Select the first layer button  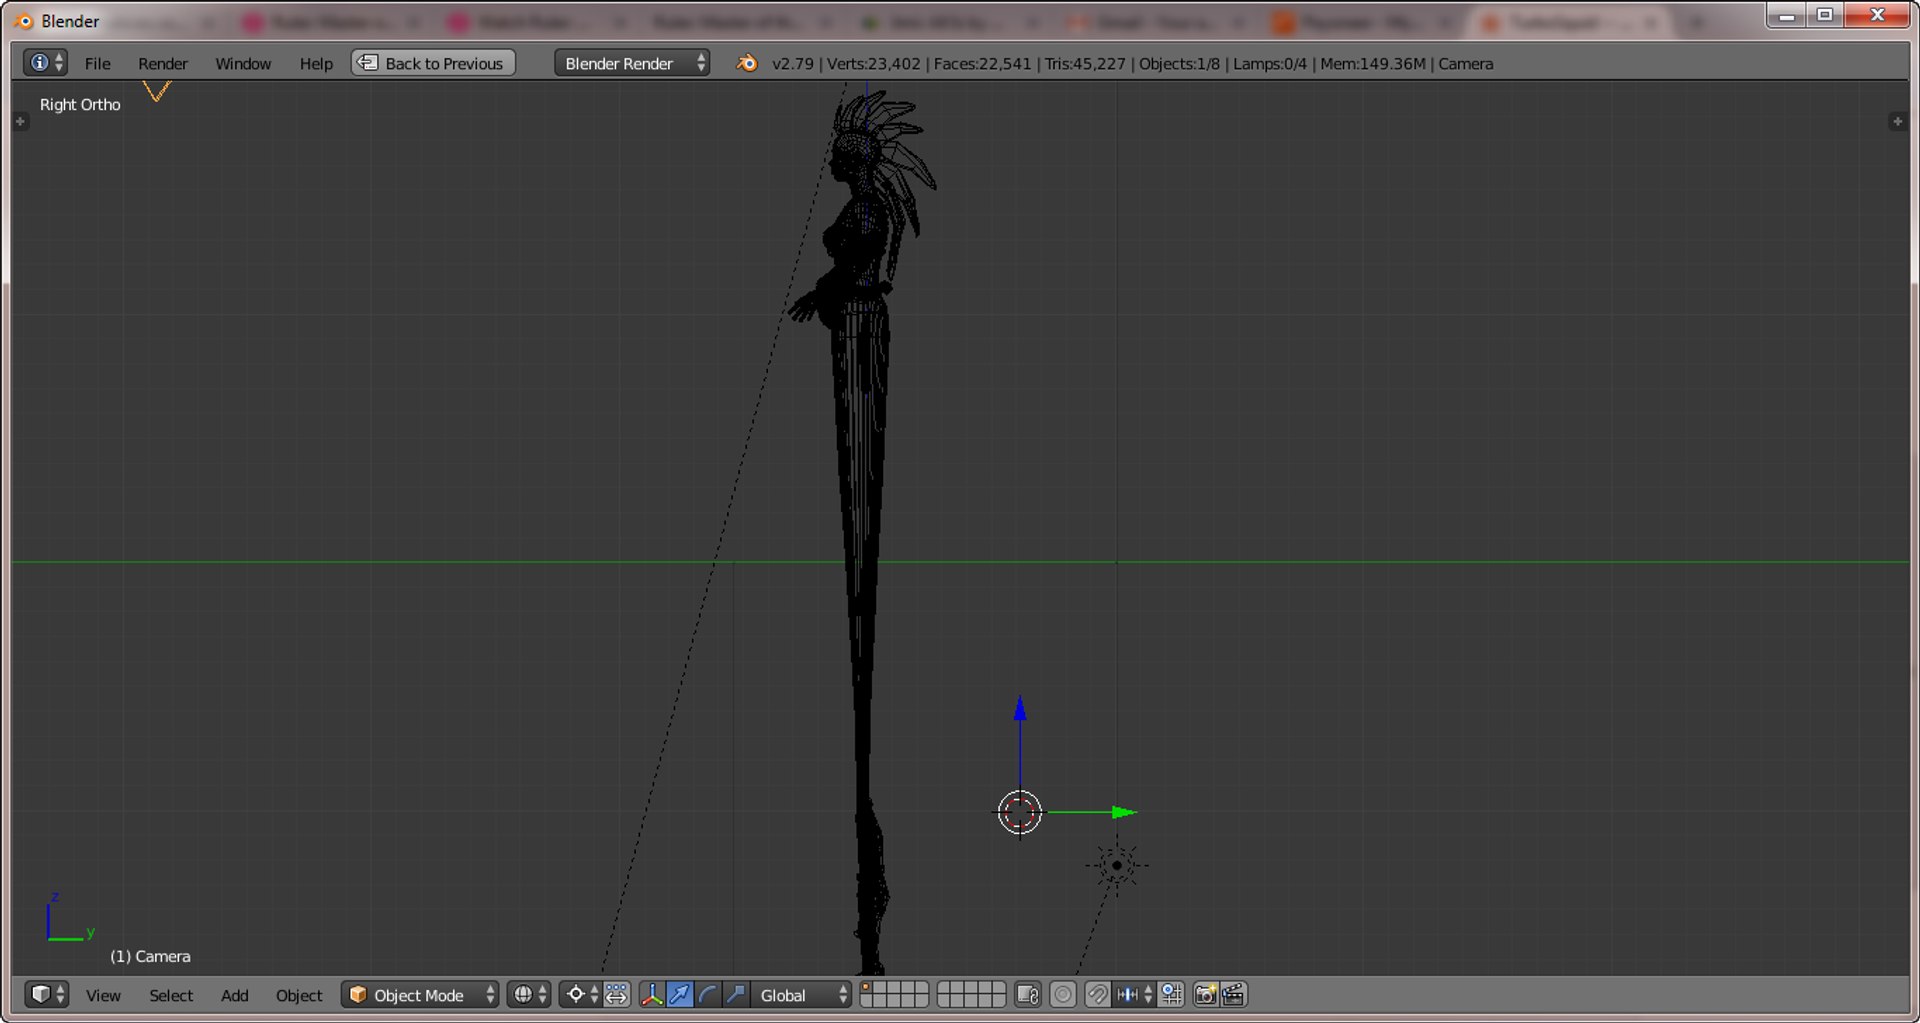coord(866,988)
